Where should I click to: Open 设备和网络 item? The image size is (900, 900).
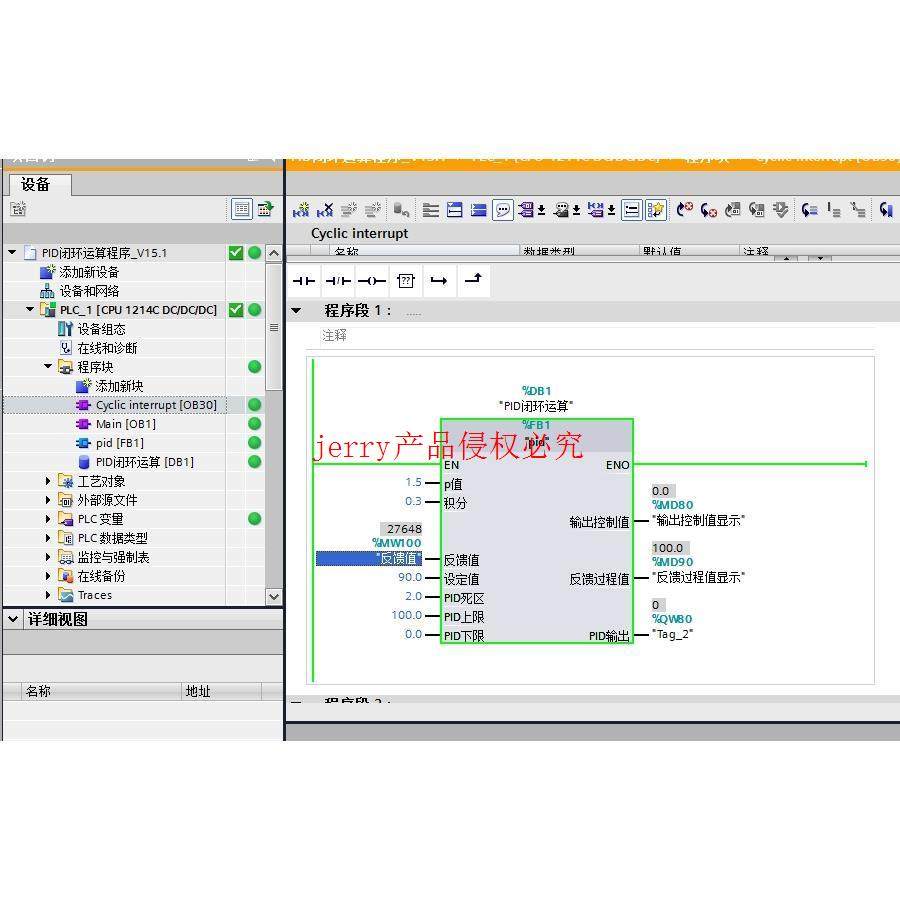coord(89,291)
